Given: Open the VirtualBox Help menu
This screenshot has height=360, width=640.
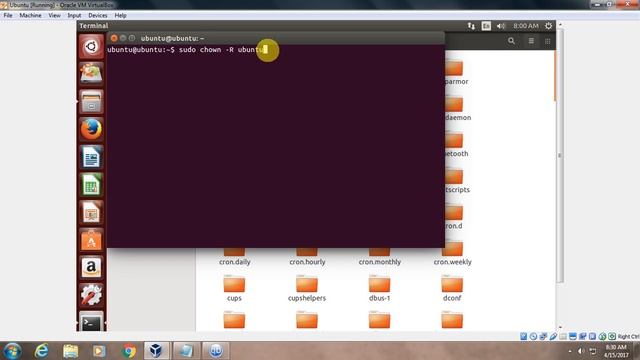Looking at the screenshot, I should tap(120, 16).
